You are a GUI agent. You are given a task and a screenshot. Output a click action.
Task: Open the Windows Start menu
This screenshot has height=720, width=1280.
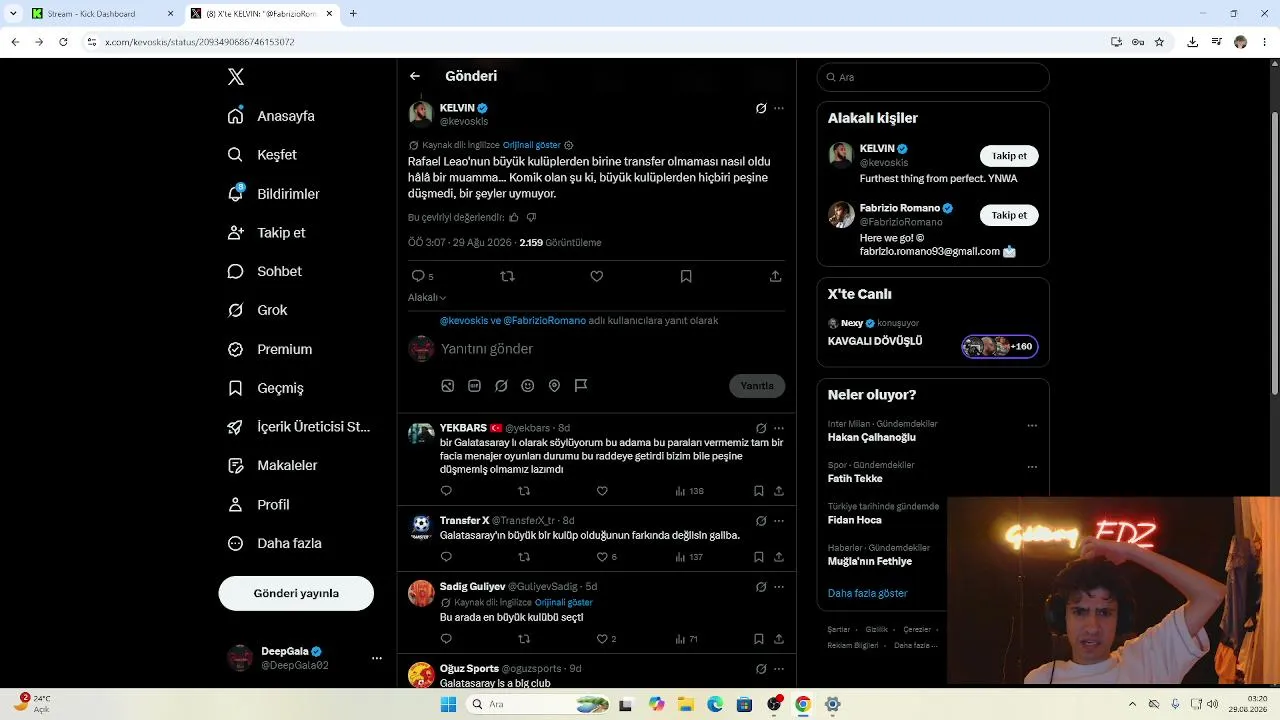pyautogui.click(x=448, y=705)
